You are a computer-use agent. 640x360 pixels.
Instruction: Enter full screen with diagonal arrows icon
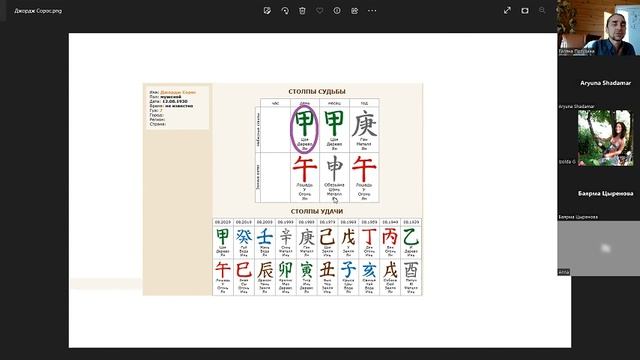(507, 11)
